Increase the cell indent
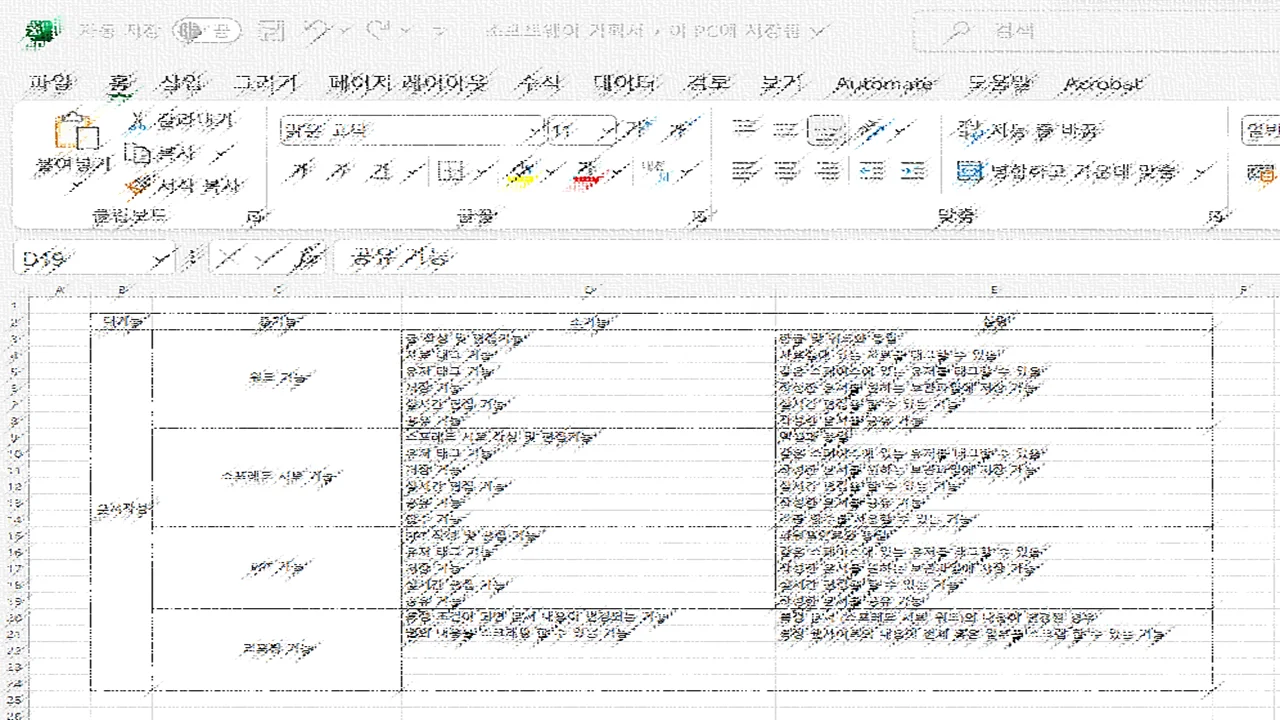 [x=912, y=171]
